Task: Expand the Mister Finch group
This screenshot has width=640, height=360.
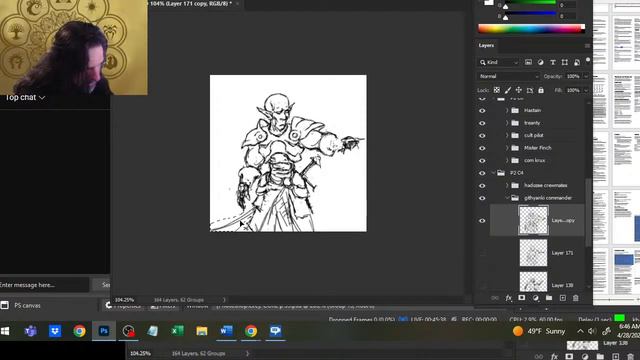Action: click(507, 148)
